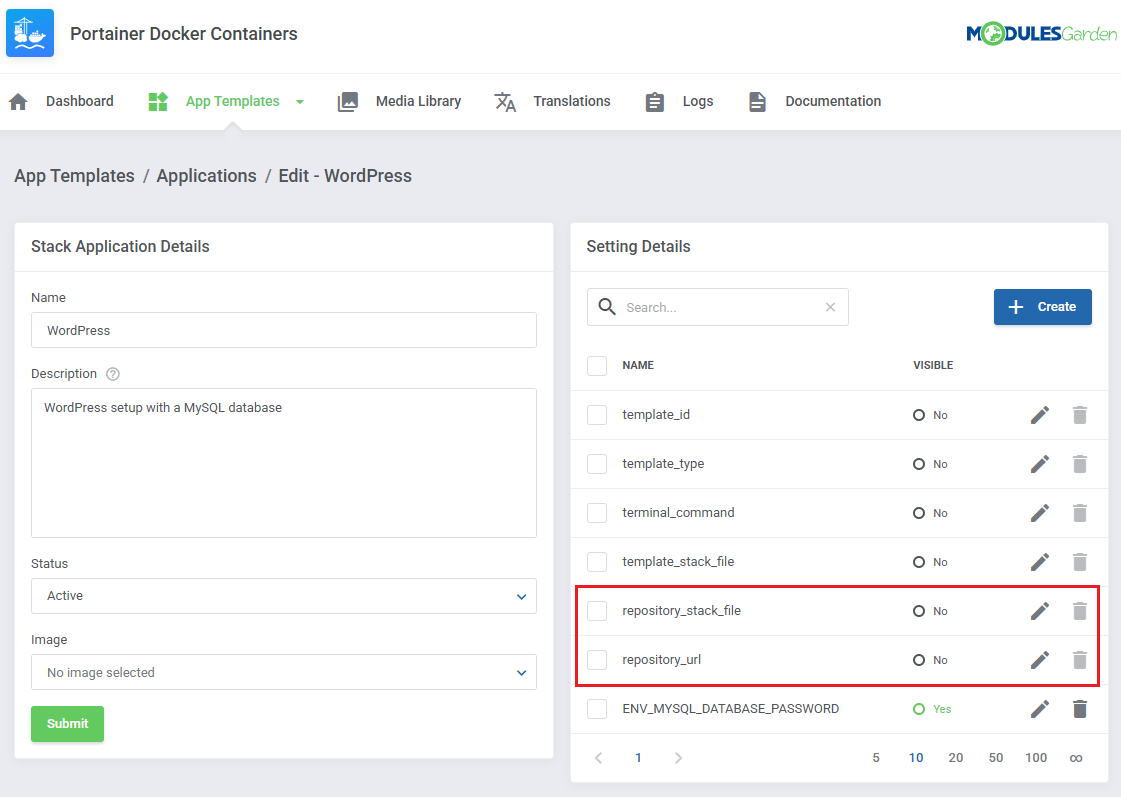Click the search magnifier icon
Image resolution: width=1121 pixels, height=797 pixels.
click(x=607, y=307)
